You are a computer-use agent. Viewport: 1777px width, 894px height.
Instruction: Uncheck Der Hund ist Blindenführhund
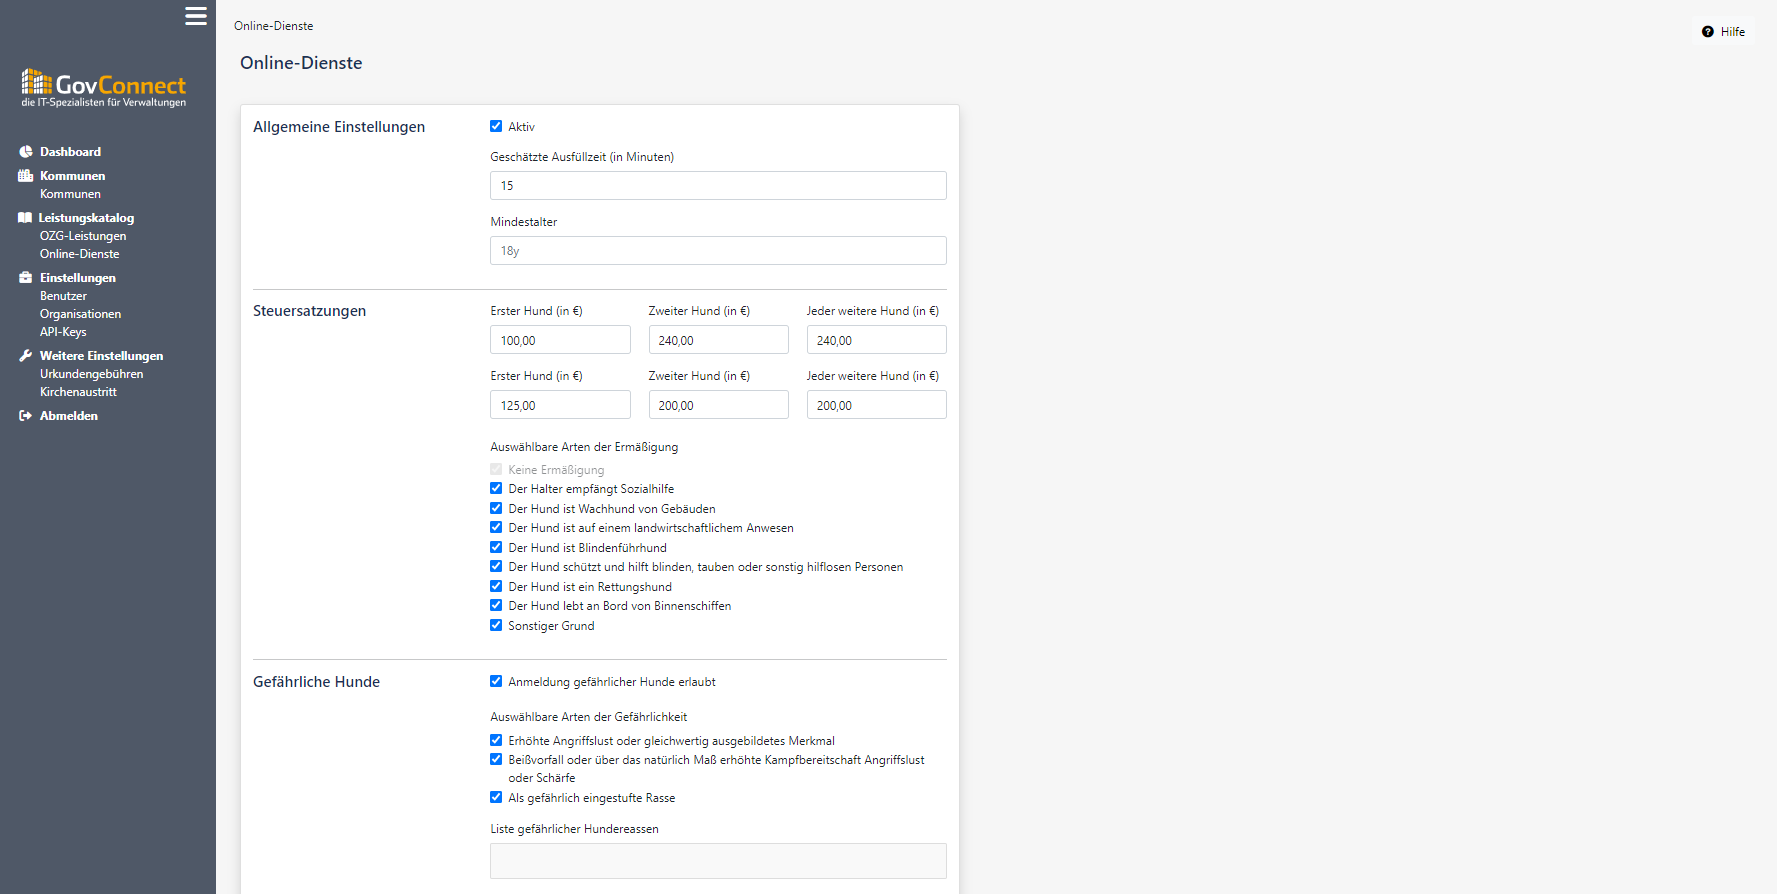[x=496, y=547]
